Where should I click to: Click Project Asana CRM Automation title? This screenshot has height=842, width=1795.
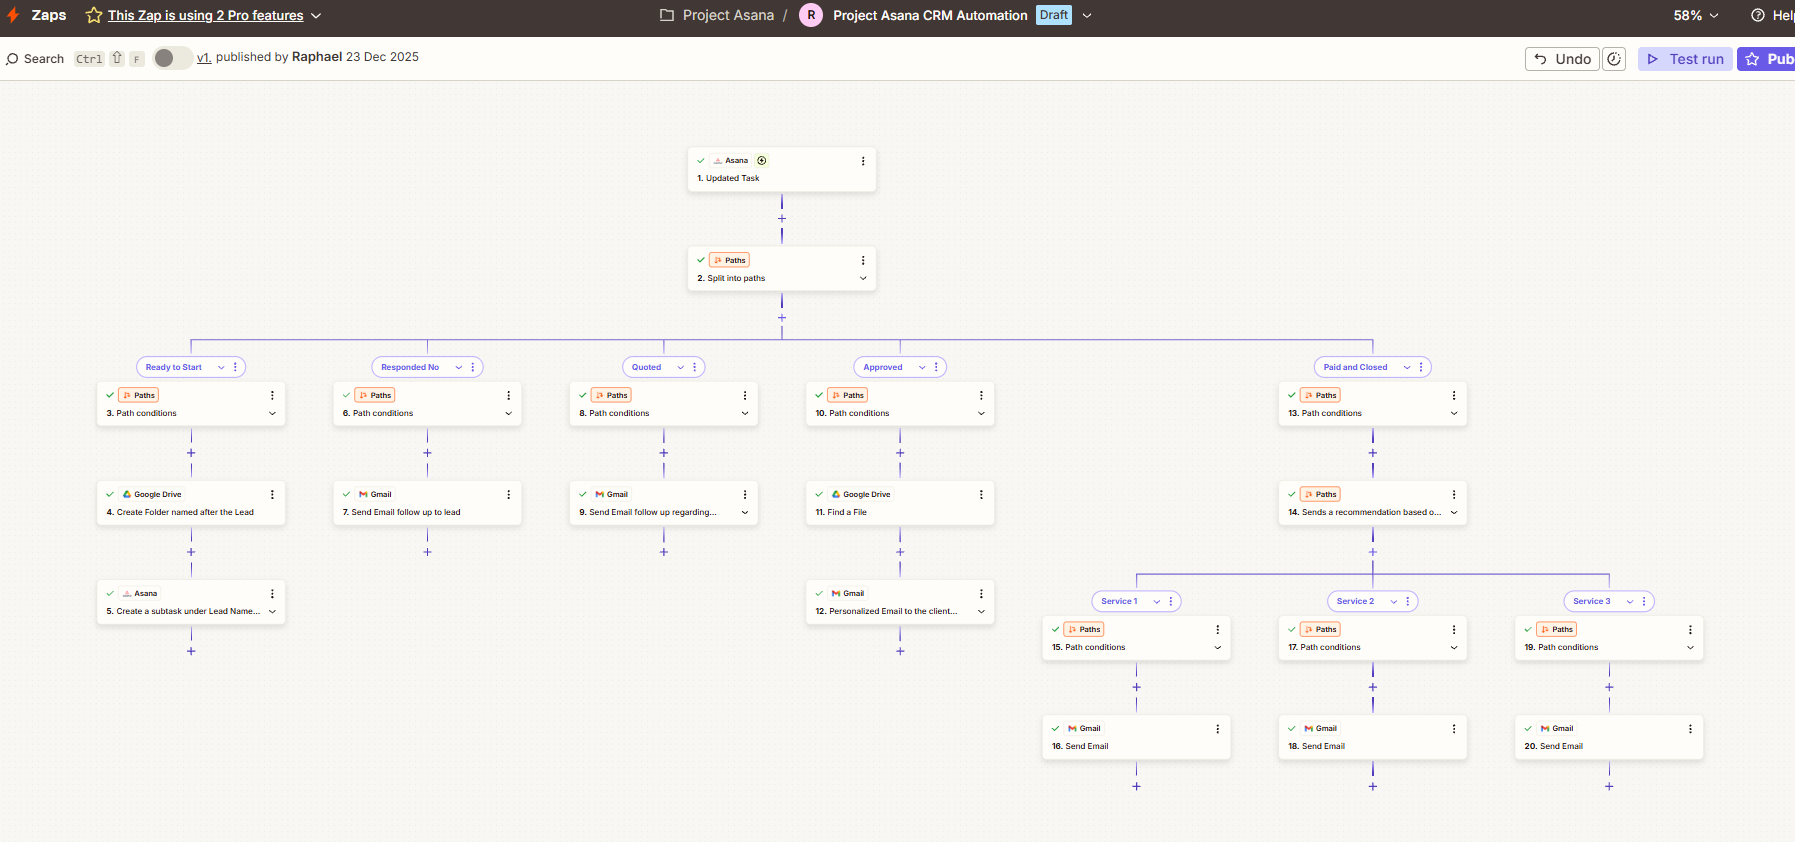(x=930, y=15)
